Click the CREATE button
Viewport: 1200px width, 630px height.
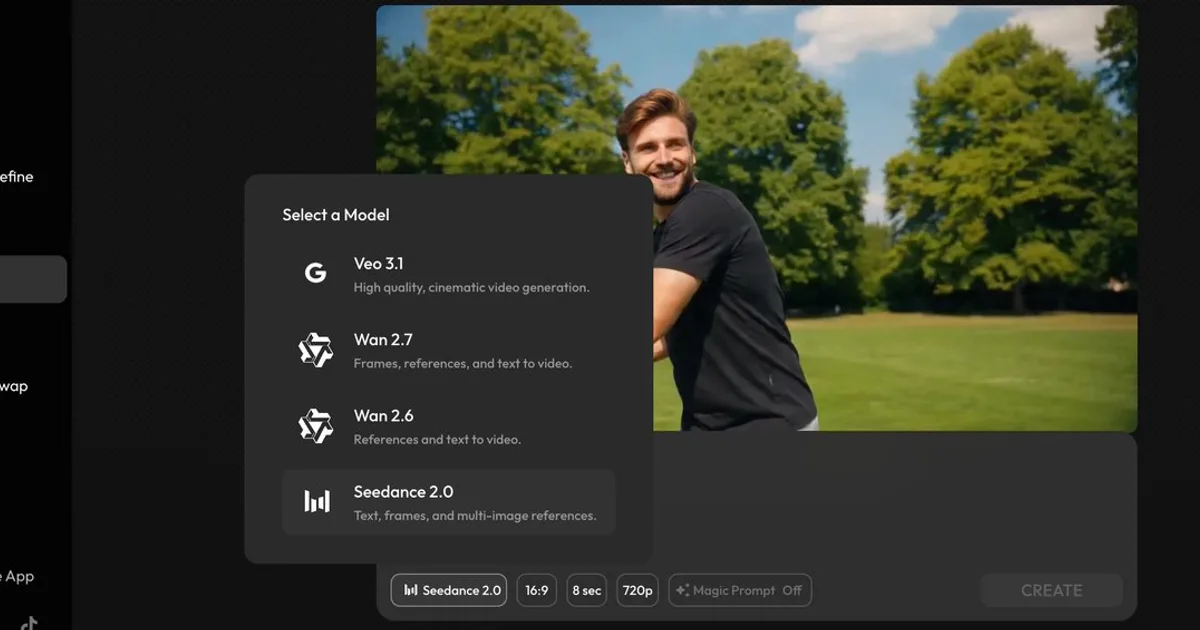click(x=1052, y=590)
